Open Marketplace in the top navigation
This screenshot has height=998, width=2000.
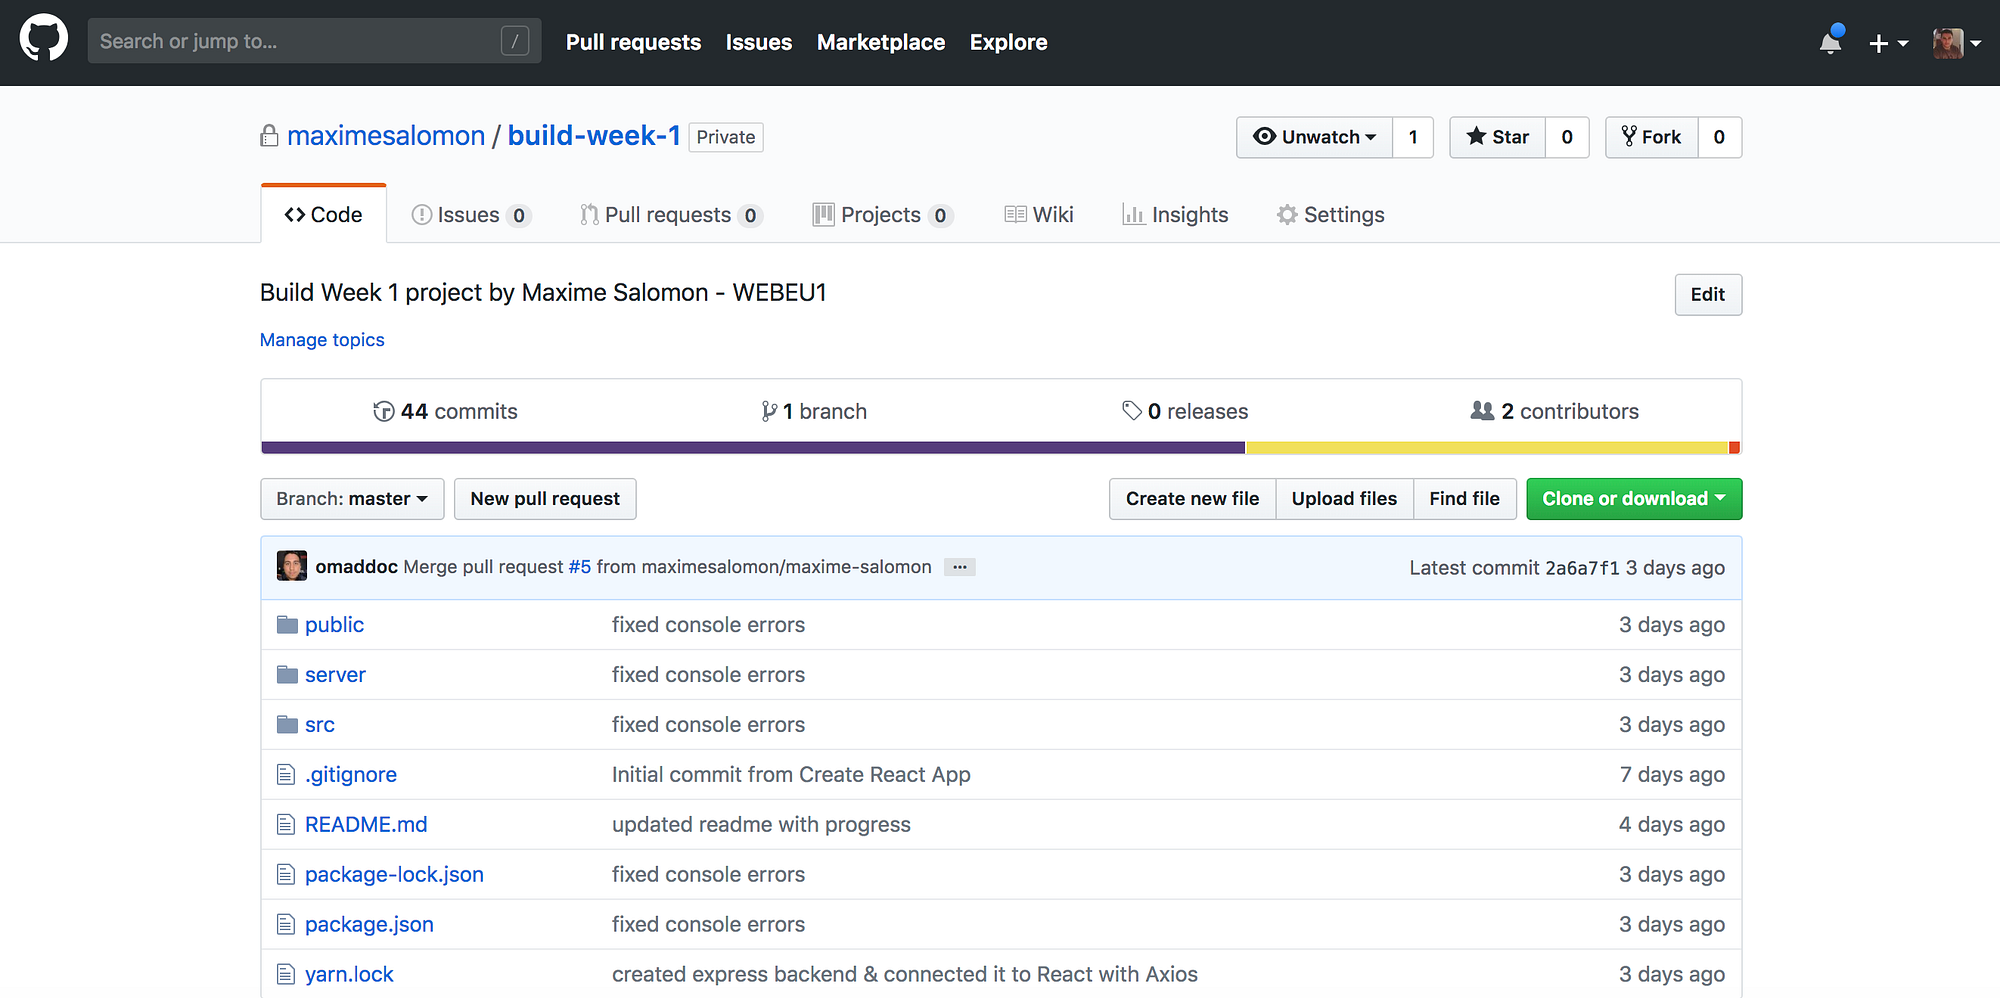tap(880, 42)
